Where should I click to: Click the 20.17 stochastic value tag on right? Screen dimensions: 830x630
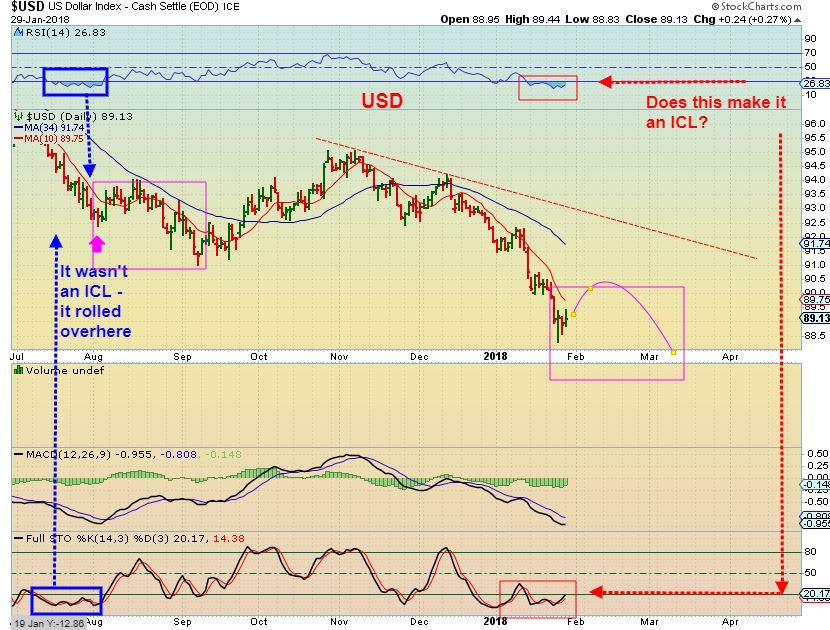[816, 593]
